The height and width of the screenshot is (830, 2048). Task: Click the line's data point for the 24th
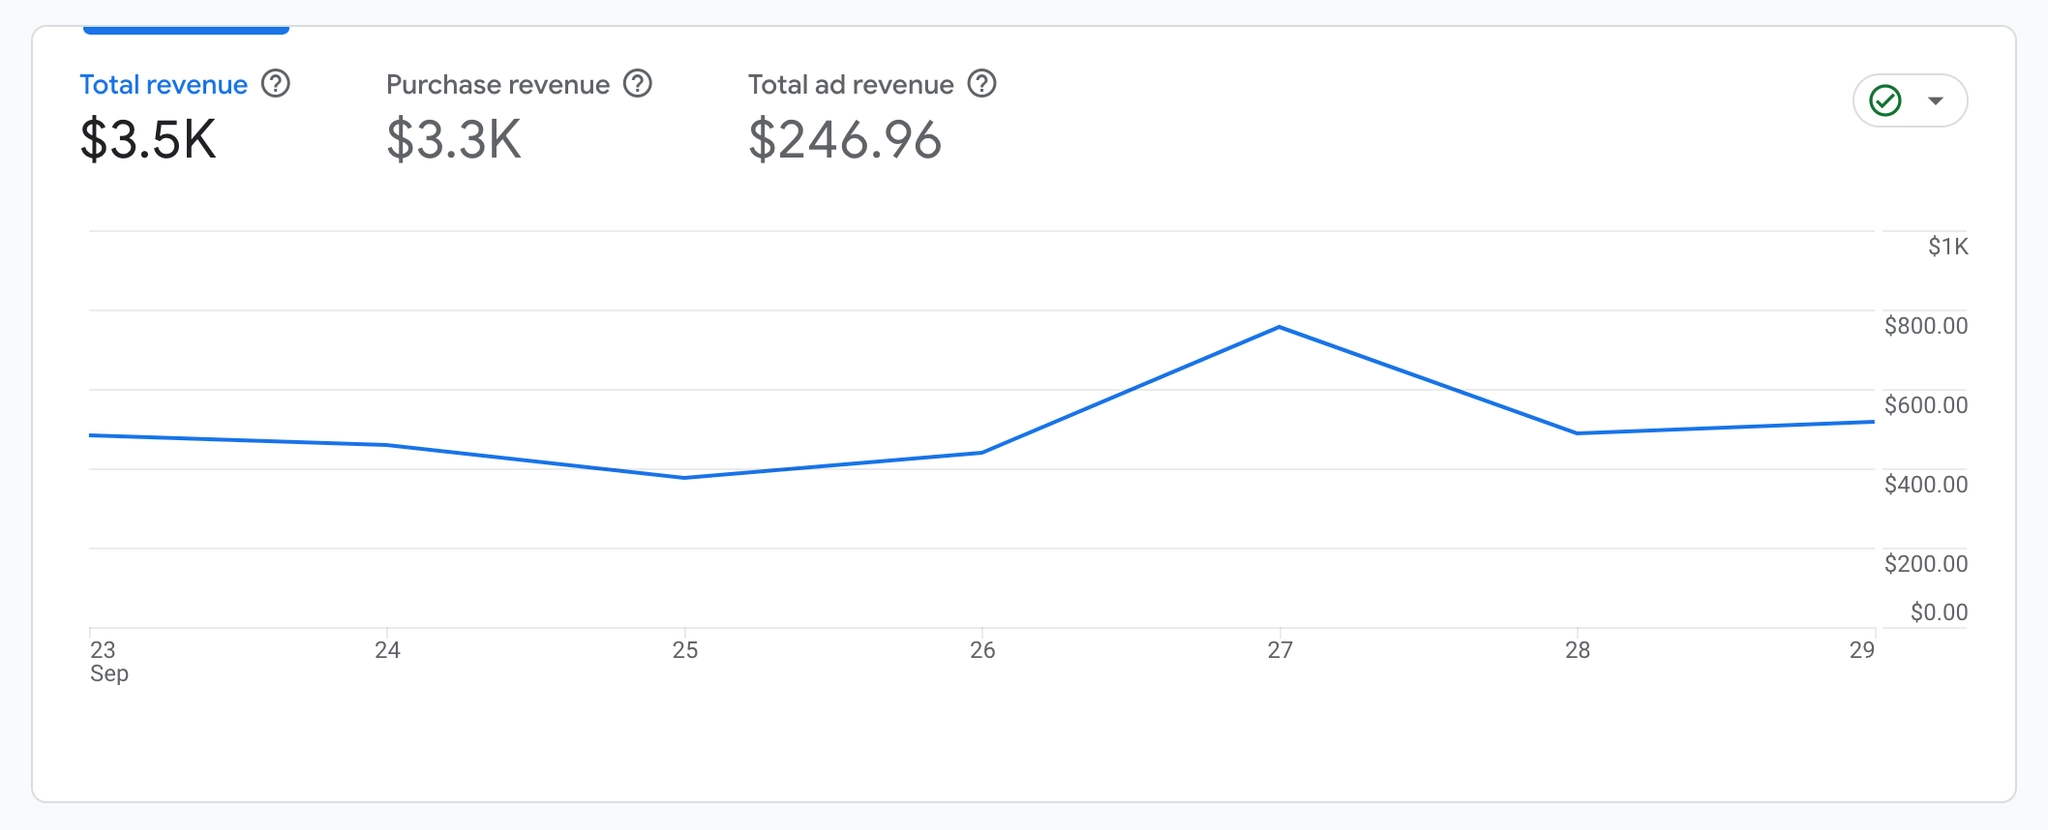coord(387,445)
